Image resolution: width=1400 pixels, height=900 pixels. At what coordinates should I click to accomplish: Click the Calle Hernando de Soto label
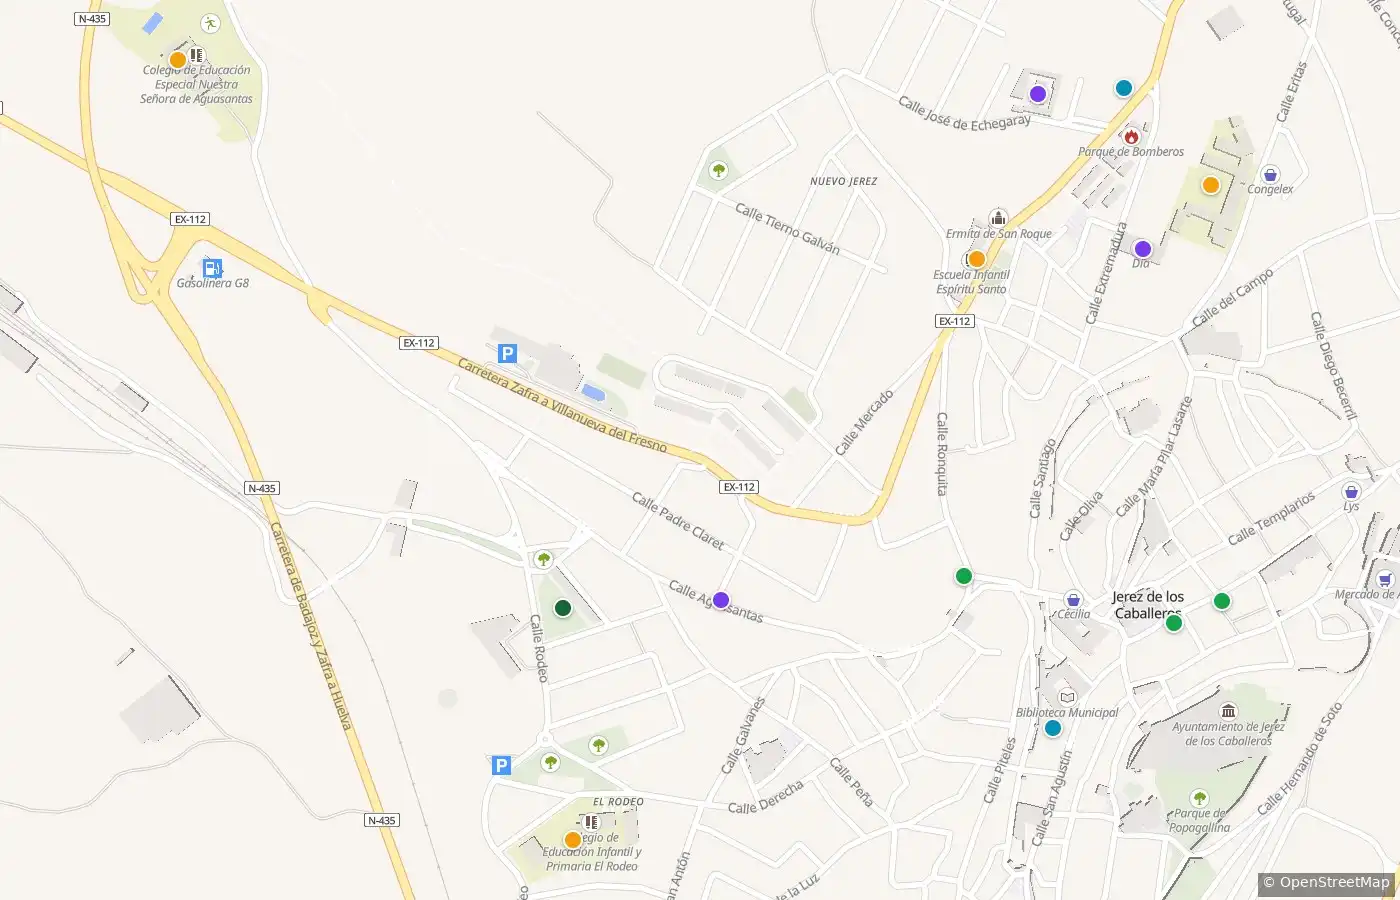pyautogui.click(x=1300, y=760)
